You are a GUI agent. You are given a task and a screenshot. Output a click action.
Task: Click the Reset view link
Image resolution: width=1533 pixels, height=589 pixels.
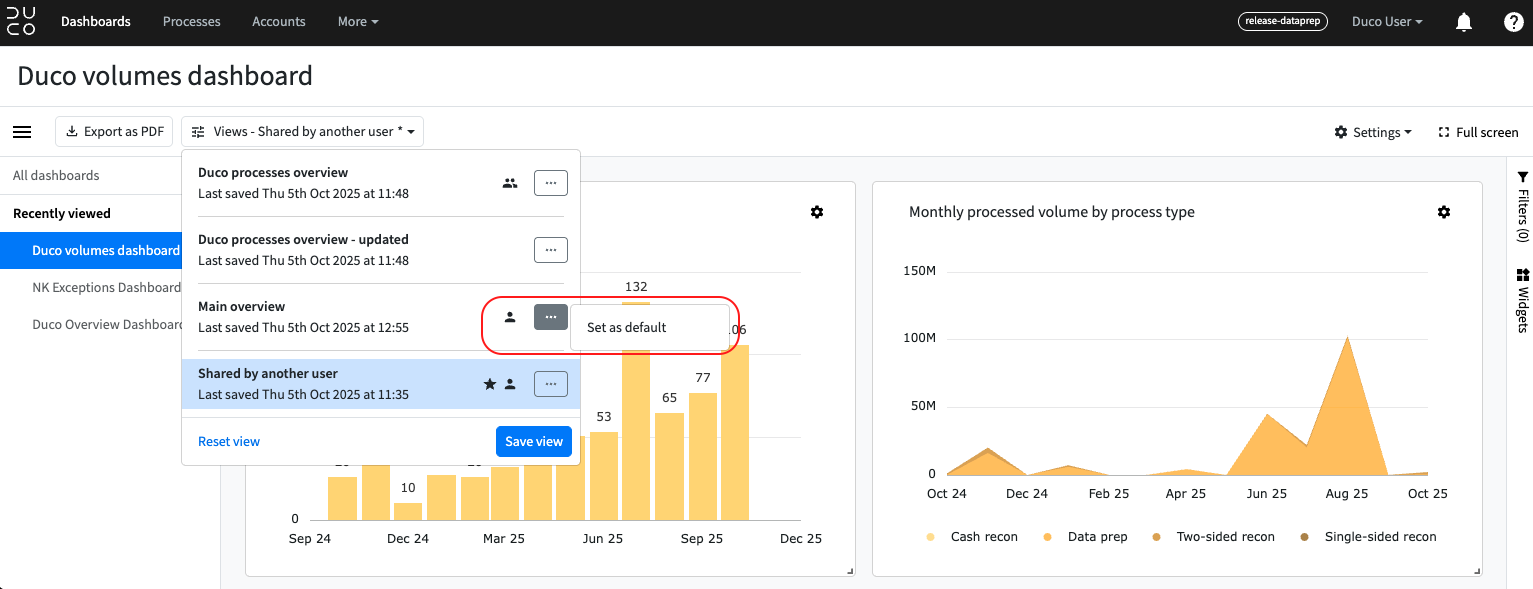[229, 442]
